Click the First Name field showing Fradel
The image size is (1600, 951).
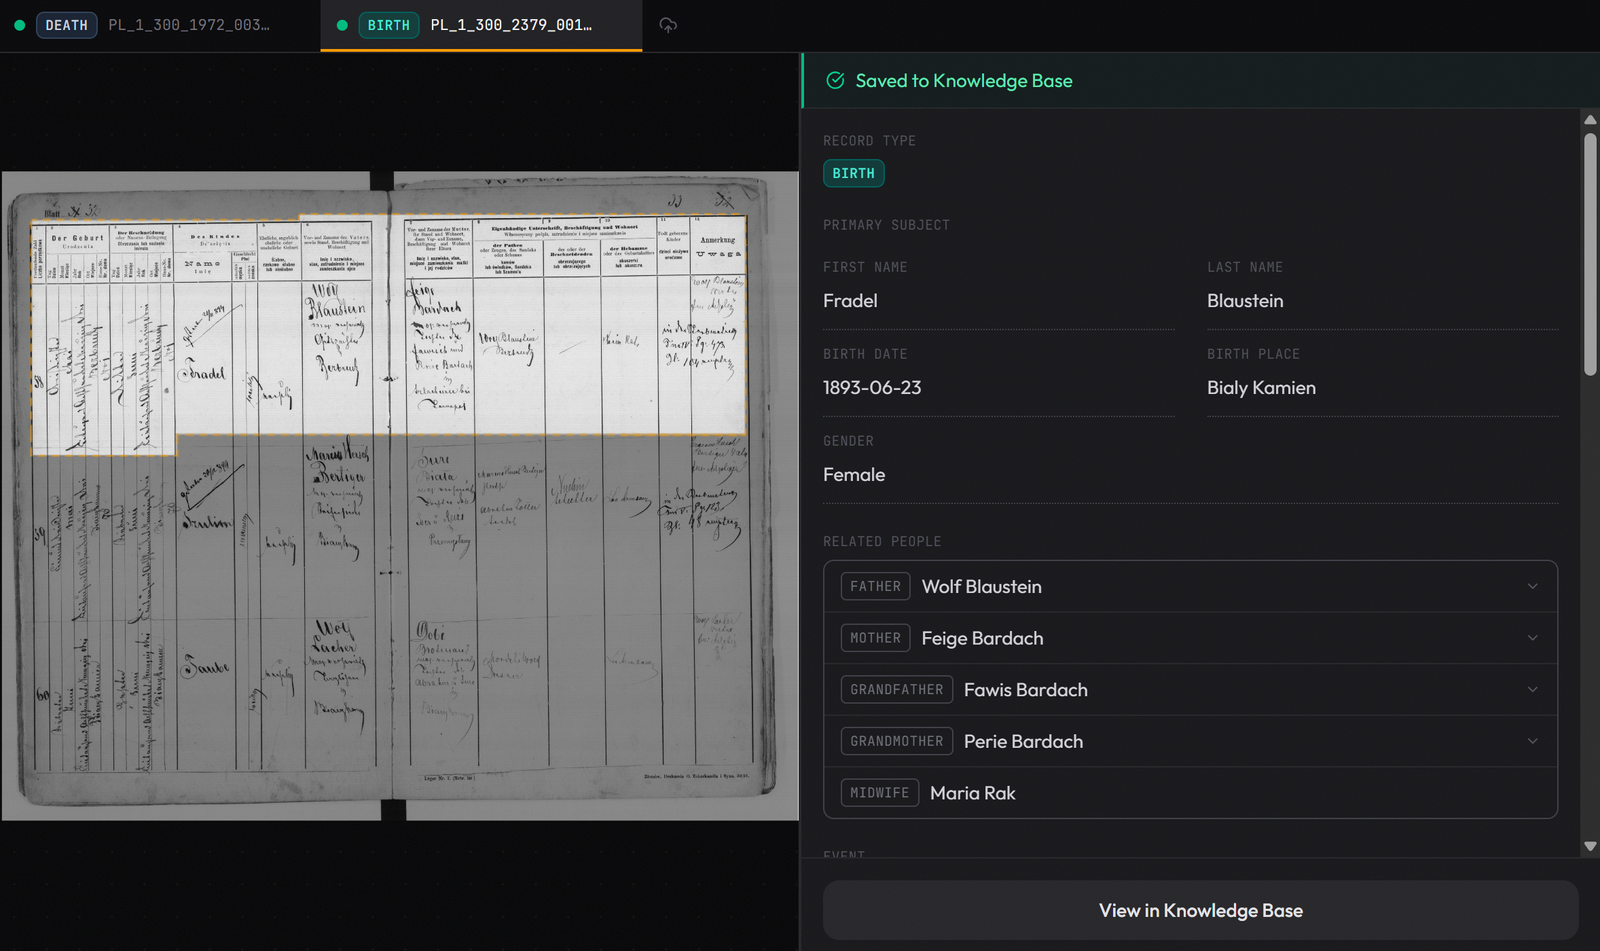coord(997,301)
